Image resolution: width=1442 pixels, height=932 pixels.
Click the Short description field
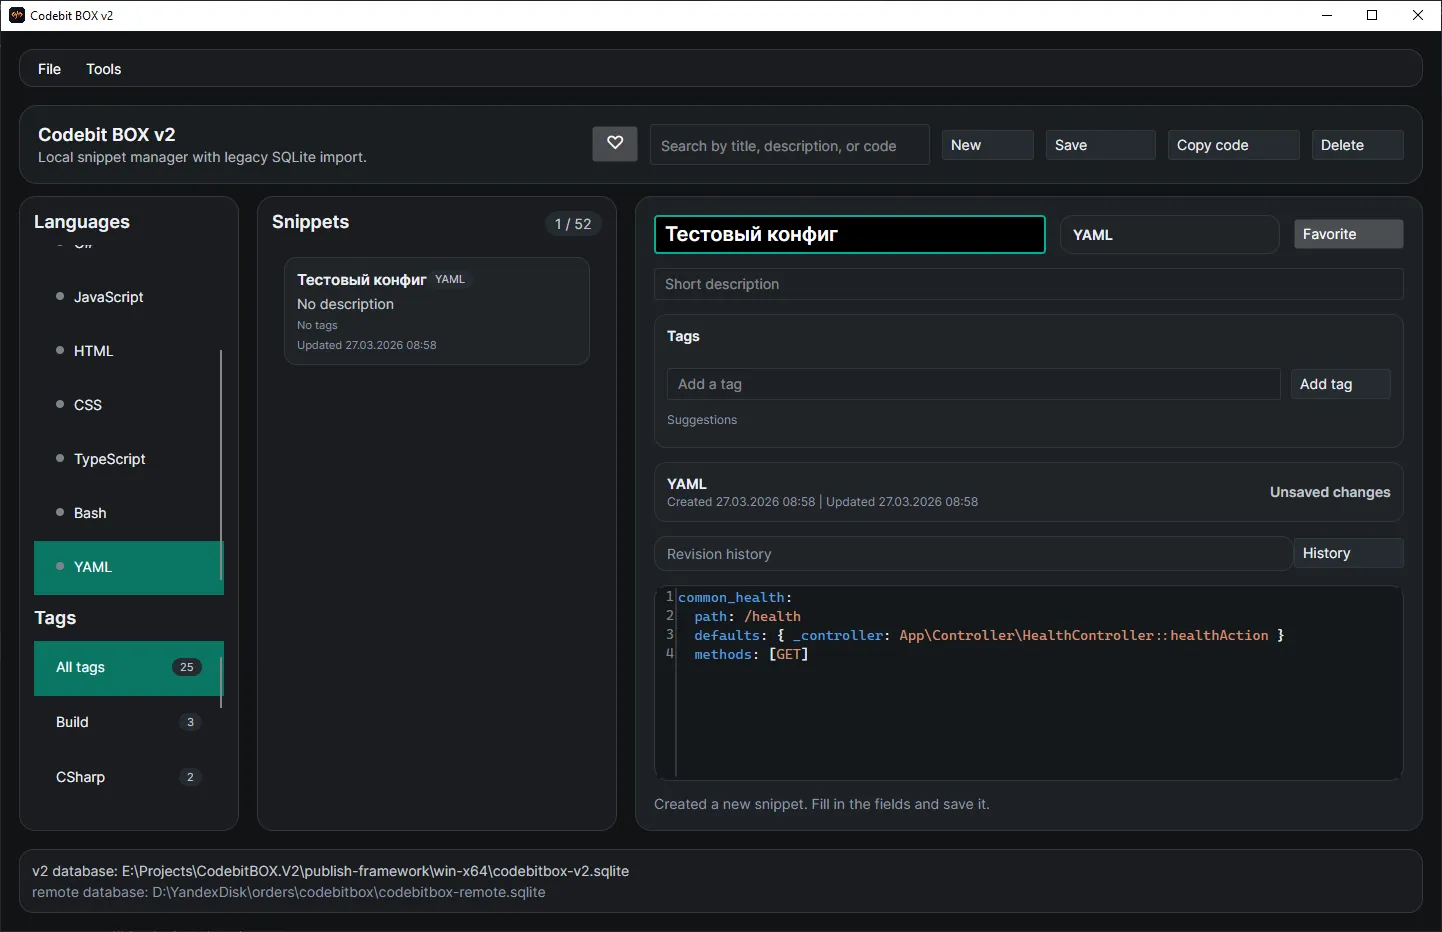click(x=1028, y=284)
